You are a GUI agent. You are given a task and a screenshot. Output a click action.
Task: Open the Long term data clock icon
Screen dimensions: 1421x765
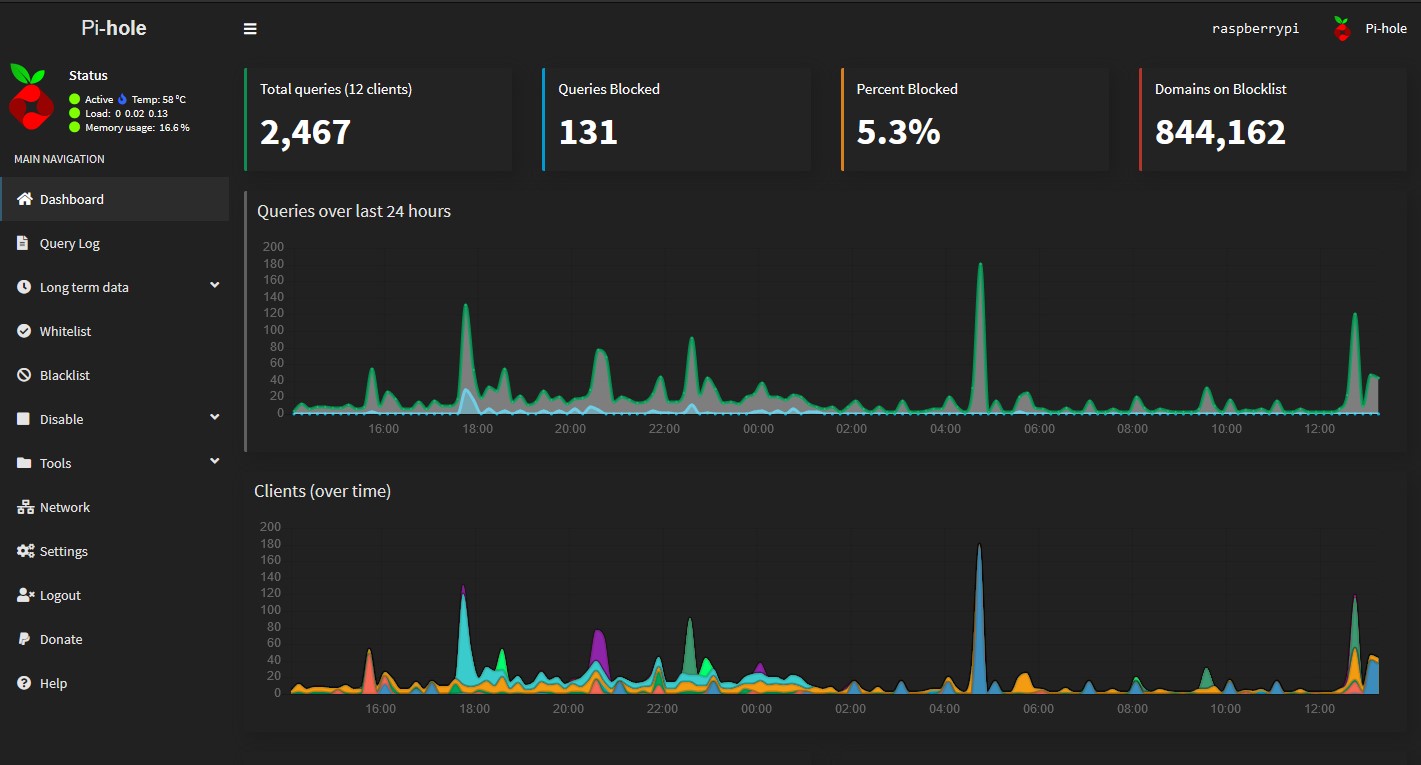tap(22, 287)
